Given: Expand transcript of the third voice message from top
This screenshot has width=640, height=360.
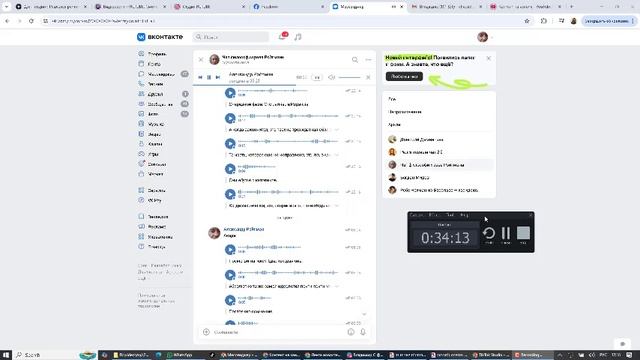Looking at the screenshot, I should point(337,155).
